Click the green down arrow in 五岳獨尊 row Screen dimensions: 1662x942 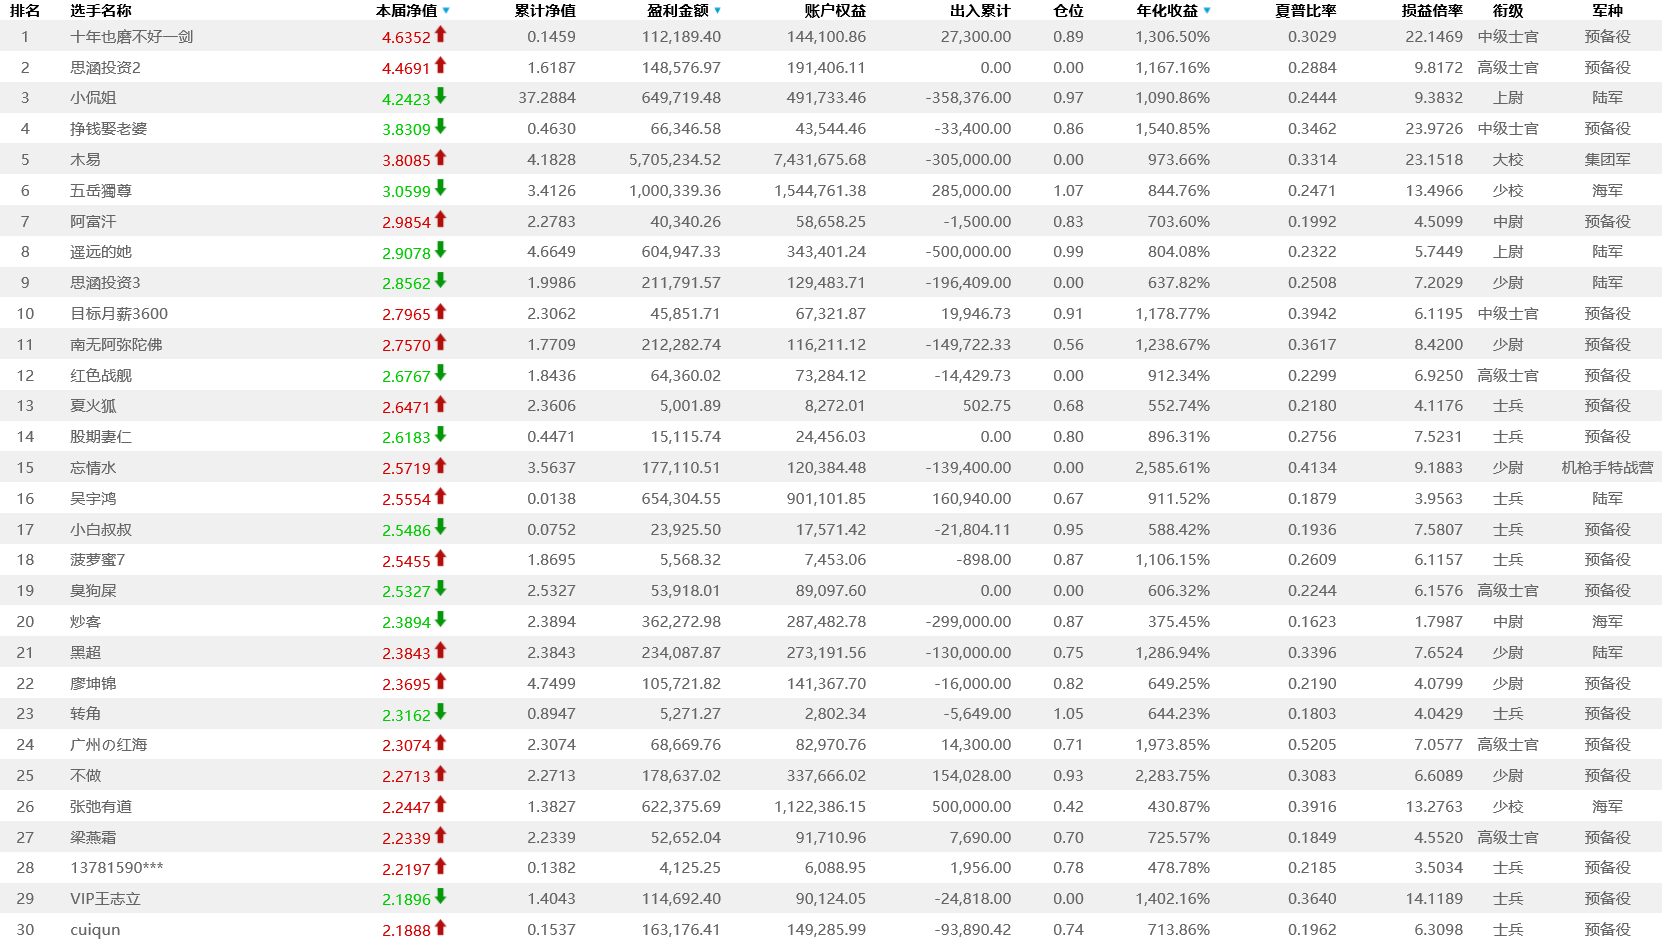(x=440, y=189)
